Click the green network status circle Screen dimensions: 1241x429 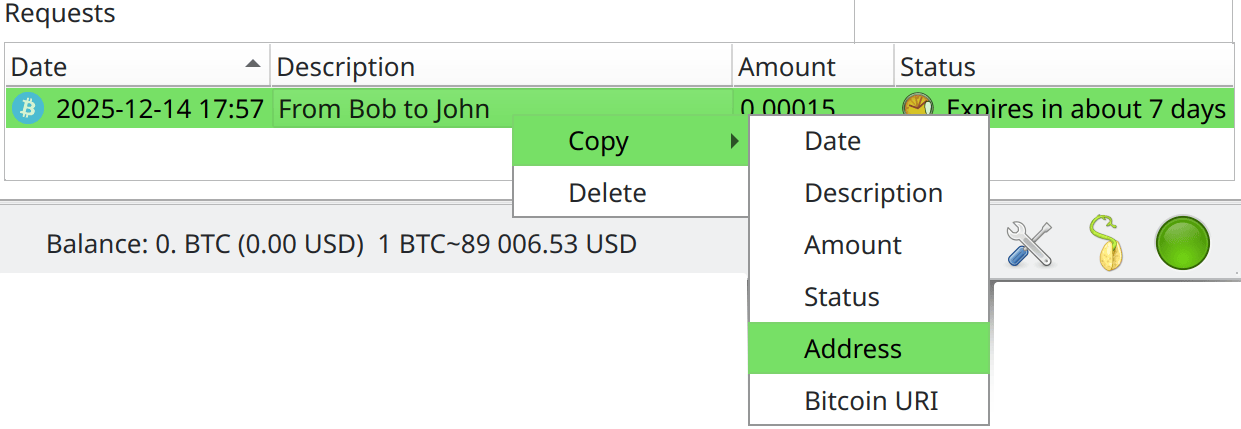click(1182, 243)
